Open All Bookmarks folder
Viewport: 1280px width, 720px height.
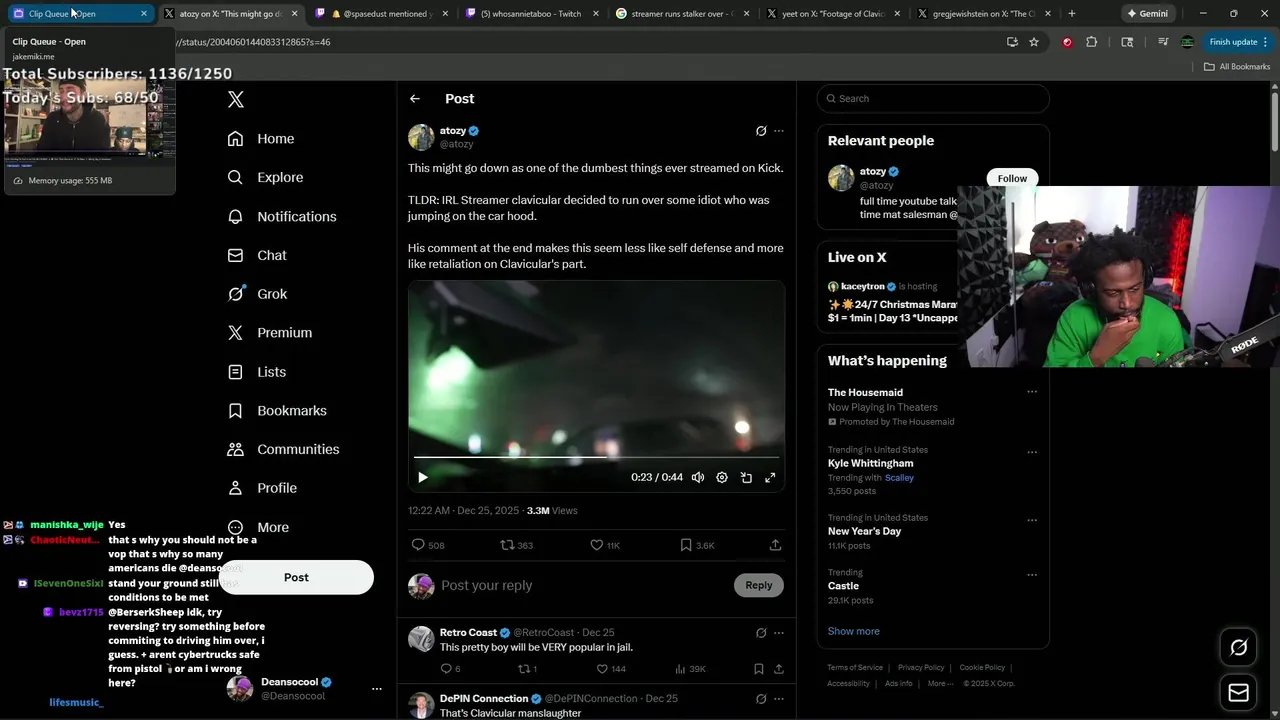(1237, 67)
